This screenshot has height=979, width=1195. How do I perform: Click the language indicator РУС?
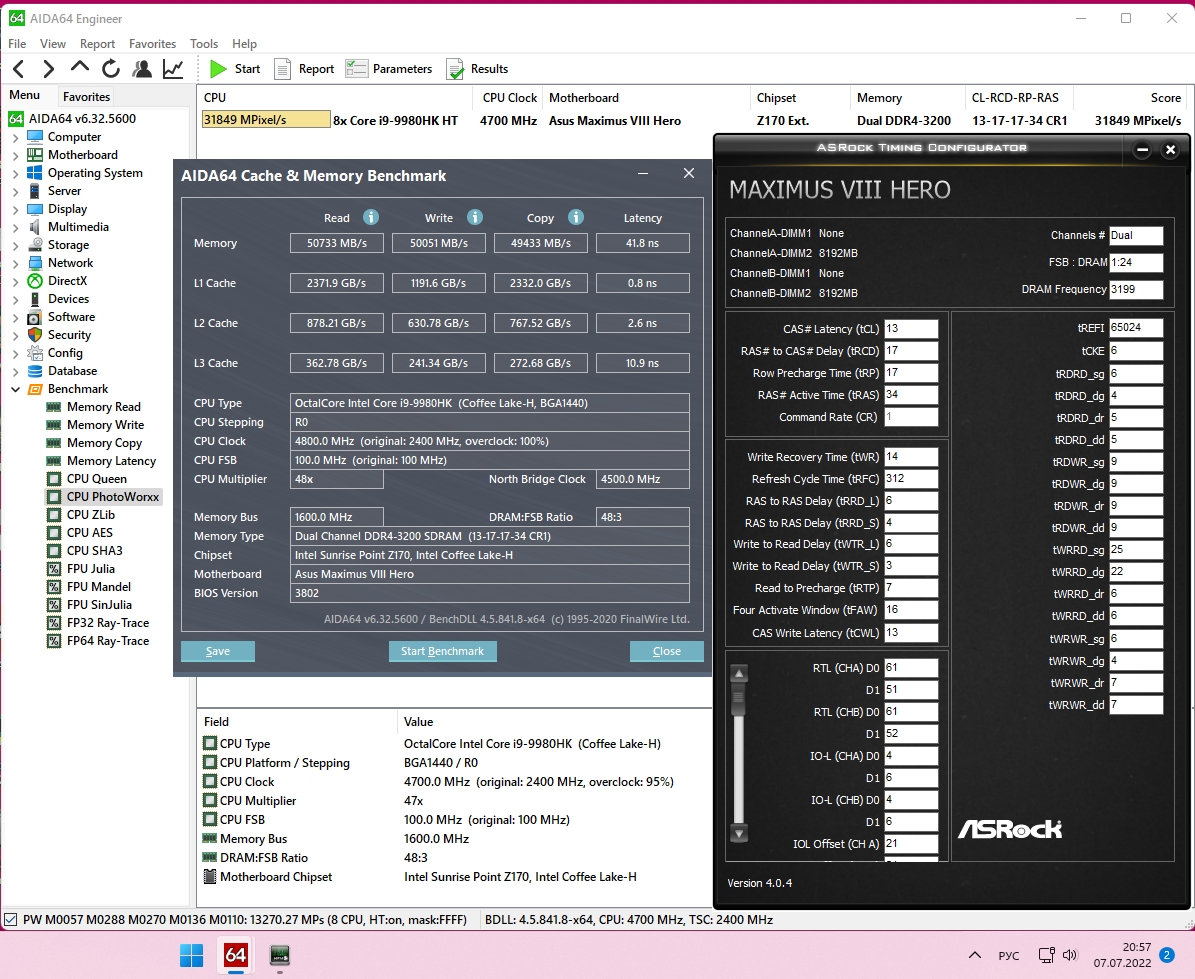click(x=1008, y=955)
